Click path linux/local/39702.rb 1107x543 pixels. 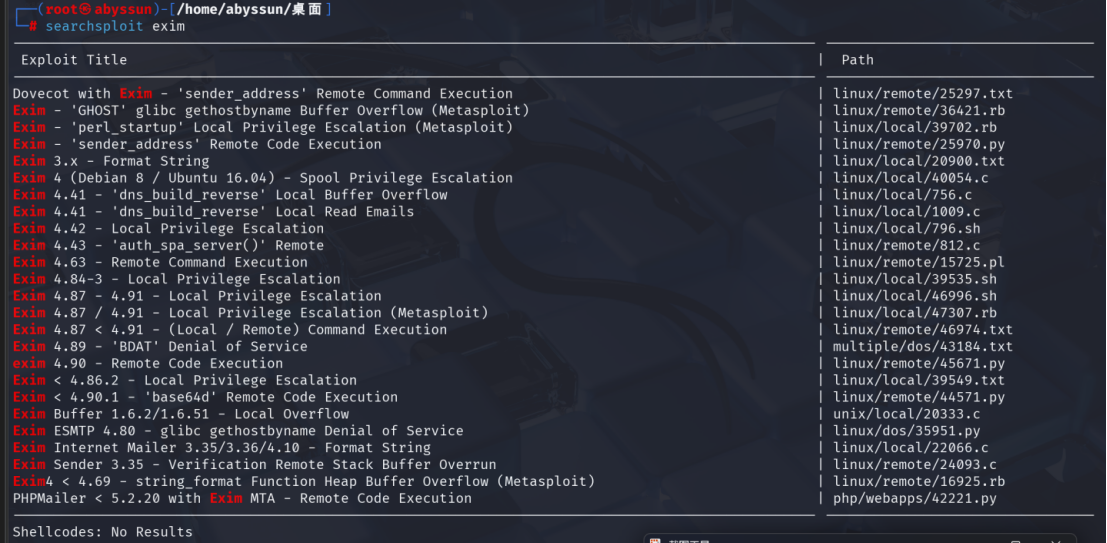click(915, 128)
